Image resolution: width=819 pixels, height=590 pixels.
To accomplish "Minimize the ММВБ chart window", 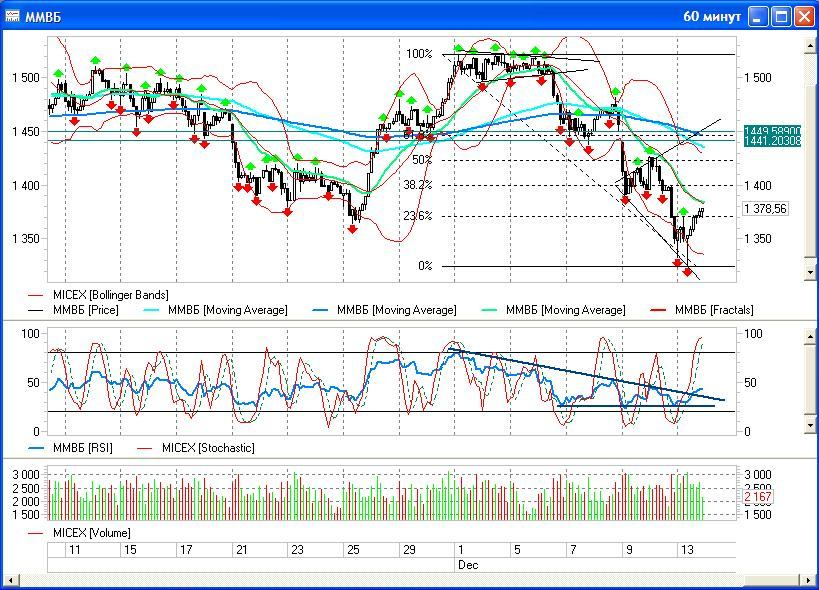I will click(757, 17).
